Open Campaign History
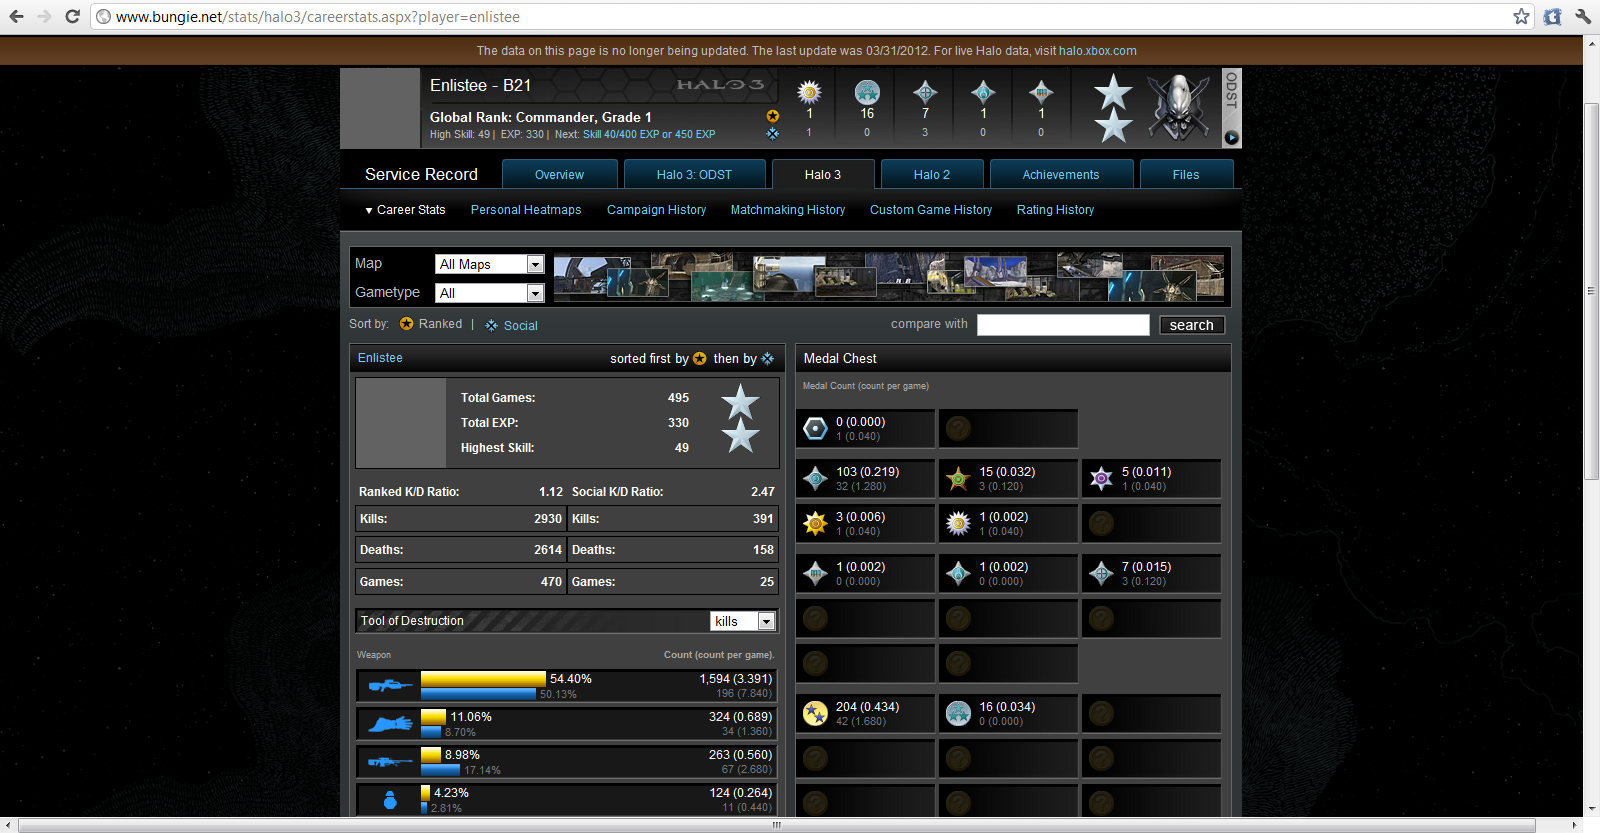 click(656, 210)
